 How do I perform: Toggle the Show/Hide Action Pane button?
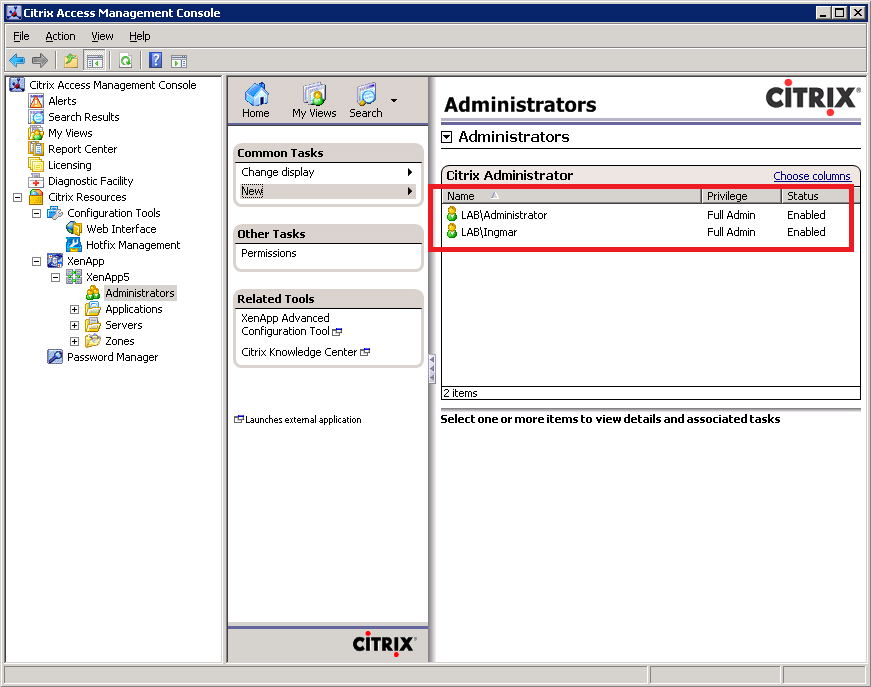coord(179,60)
